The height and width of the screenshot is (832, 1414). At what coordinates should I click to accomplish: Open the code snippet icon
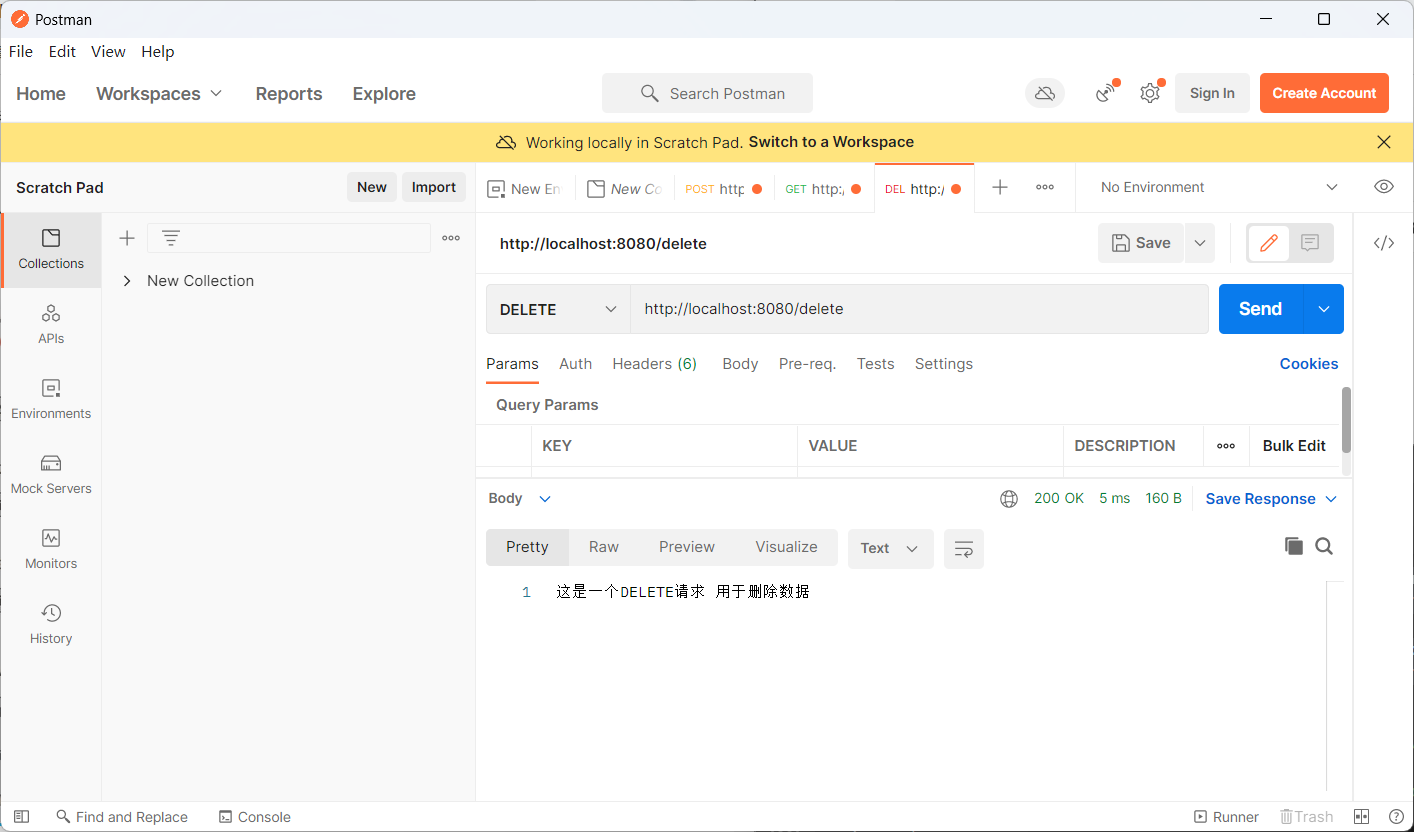coord(1384,243)
